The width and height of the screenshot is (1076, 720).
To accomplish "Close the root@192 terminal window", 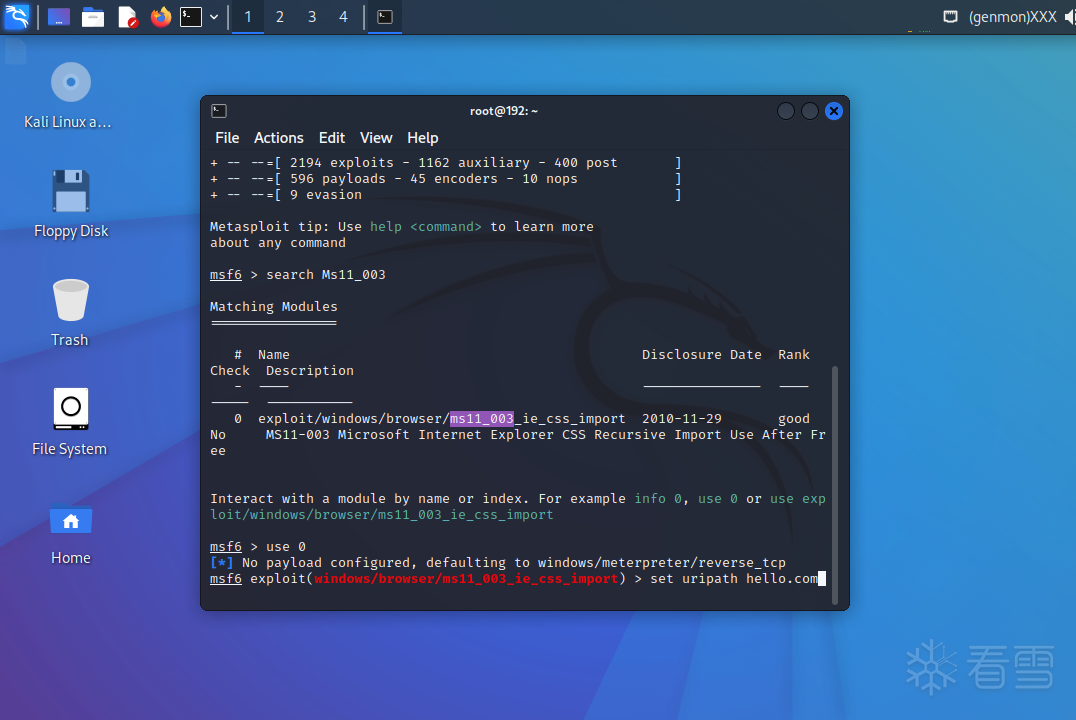I will 834,111.
